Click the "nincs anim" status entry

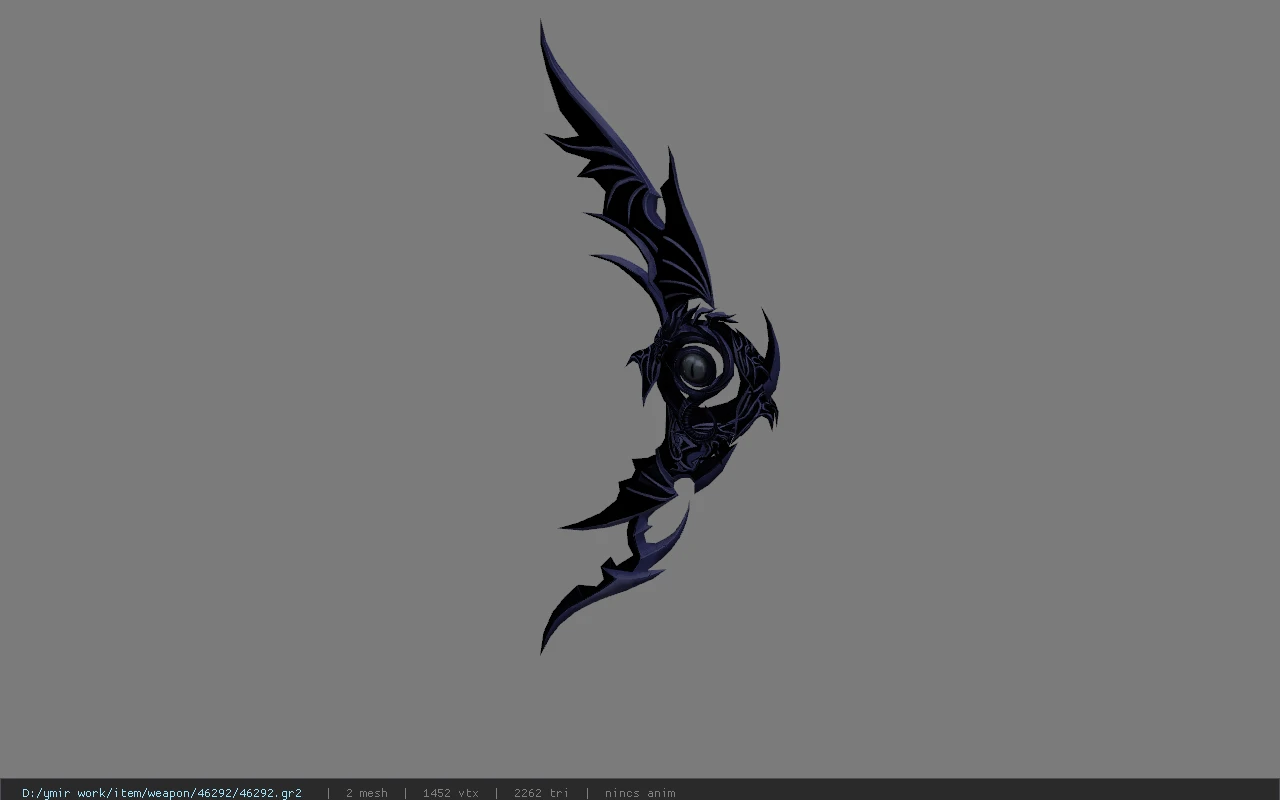click(x=640, y=793)
